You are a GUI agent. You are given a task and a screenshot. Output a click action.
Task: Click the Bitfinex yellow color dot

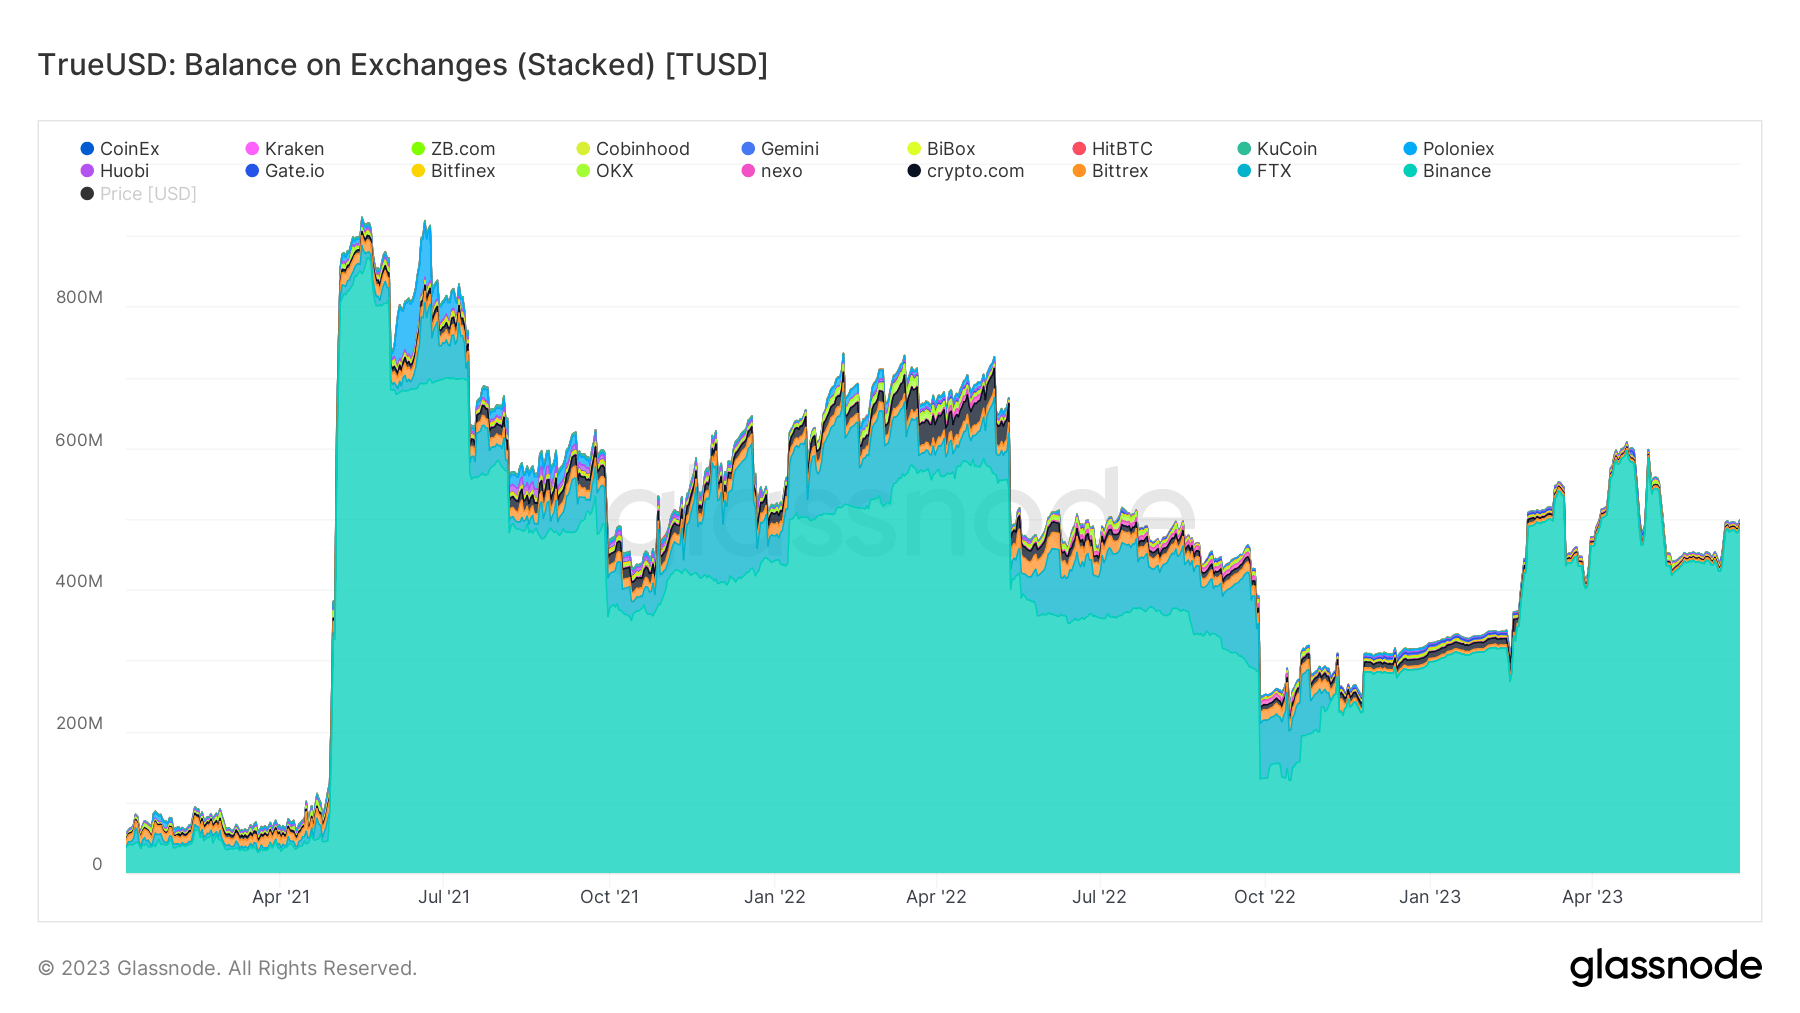coord(418,171)
